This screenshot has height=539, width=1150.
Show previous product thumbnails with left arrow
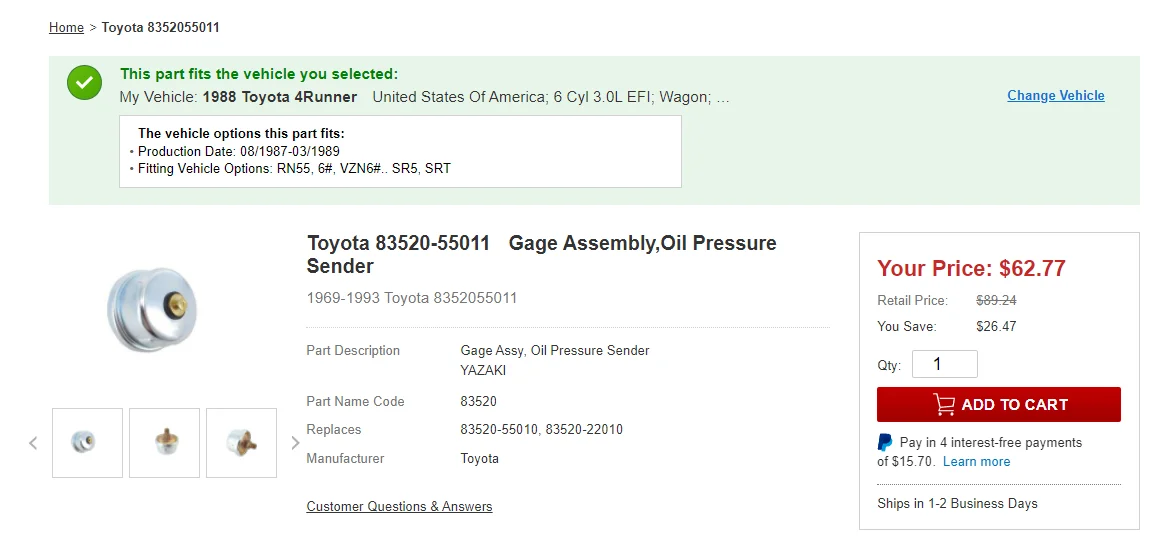point(33,443)
